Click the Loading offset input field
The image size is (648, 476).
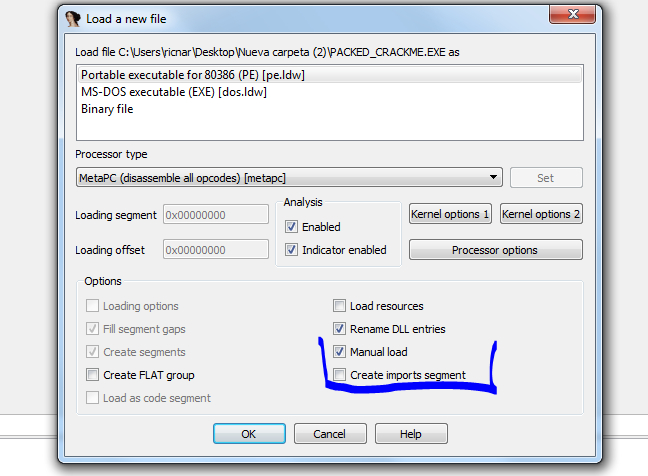(215, 249)
